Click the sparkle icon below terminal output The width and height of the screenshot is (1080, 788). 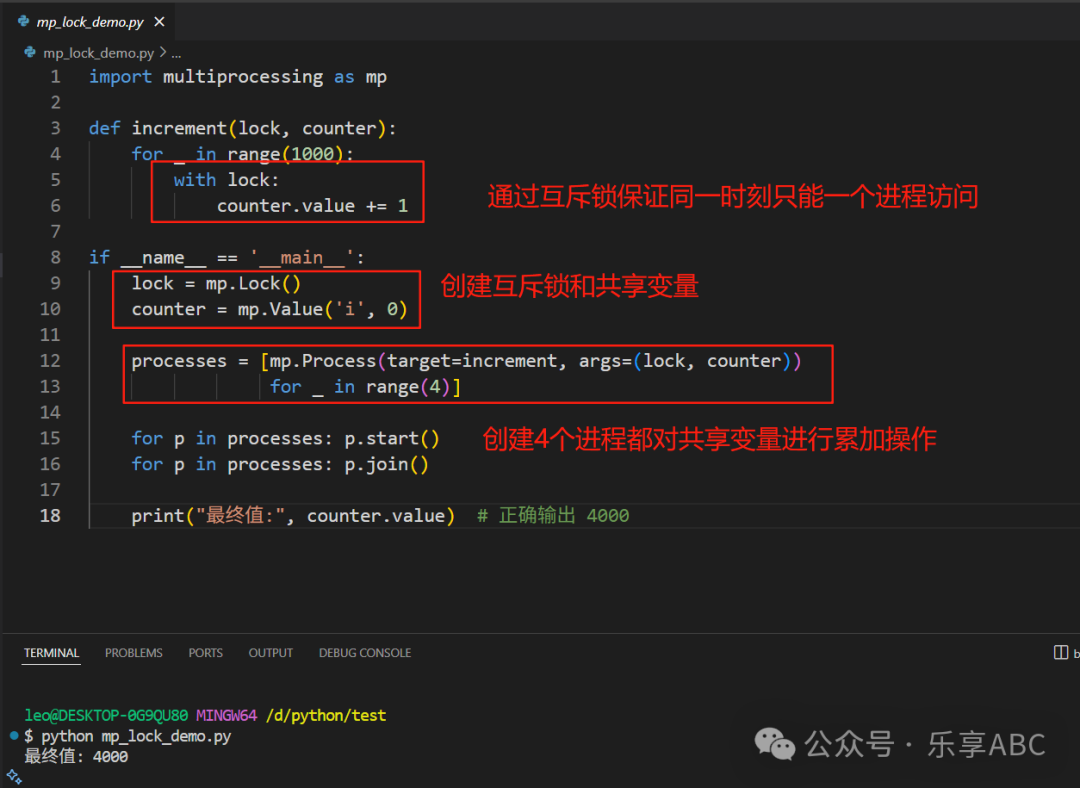tap(14, 778)
